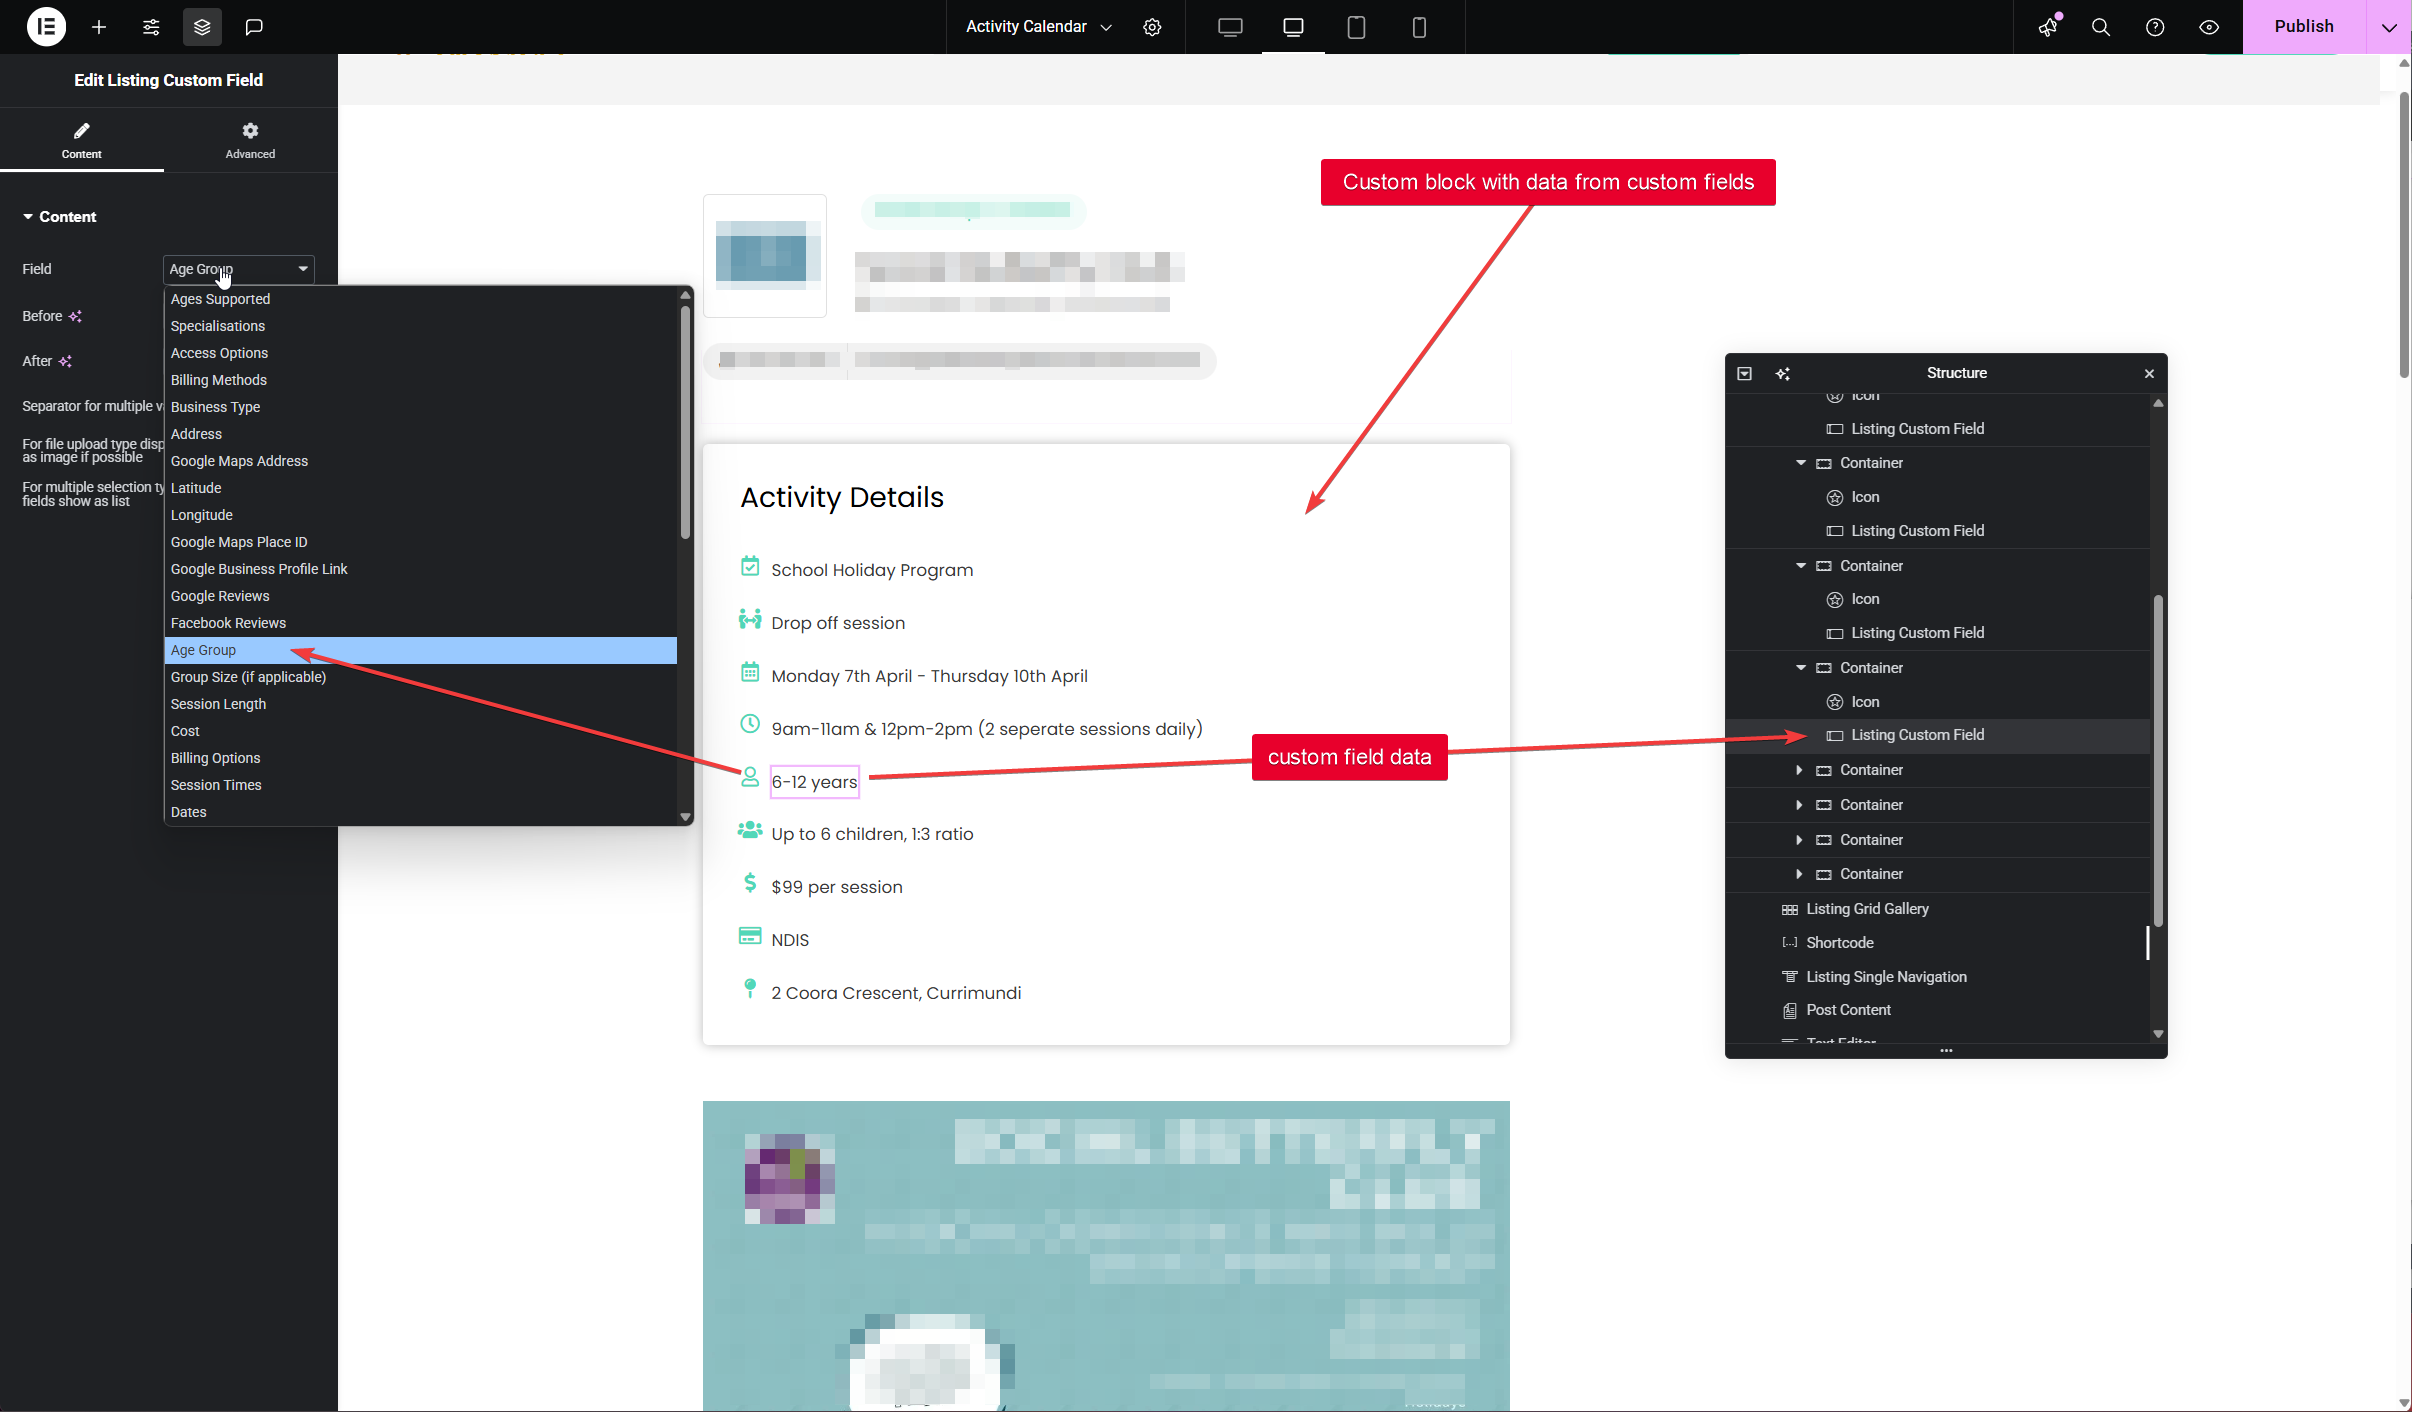This screenshot has width=2412, height=1412.
Task: Open the Activity Calendar document dropdown
Action: (1038, 27)
